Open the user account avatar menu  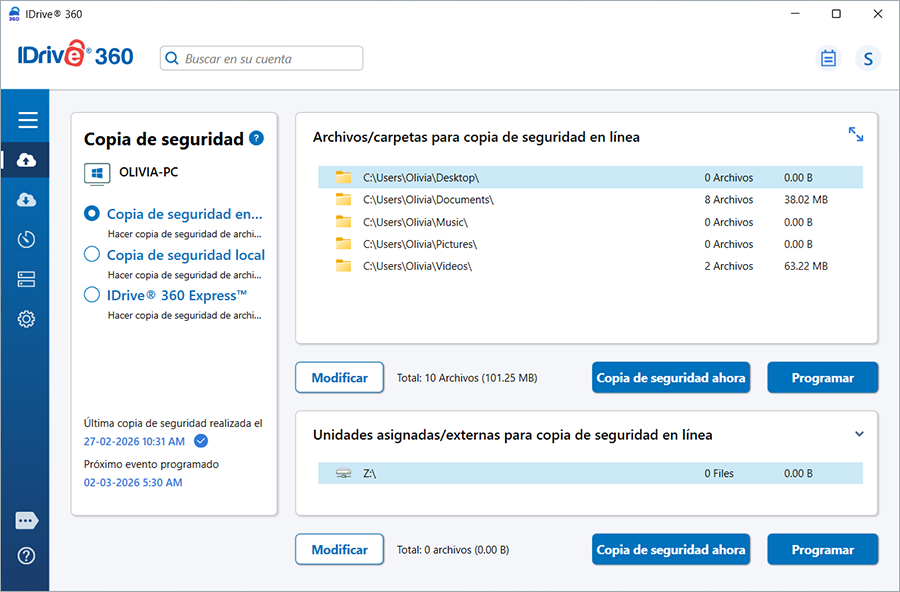pyautogui.click(x=868, y=59)
